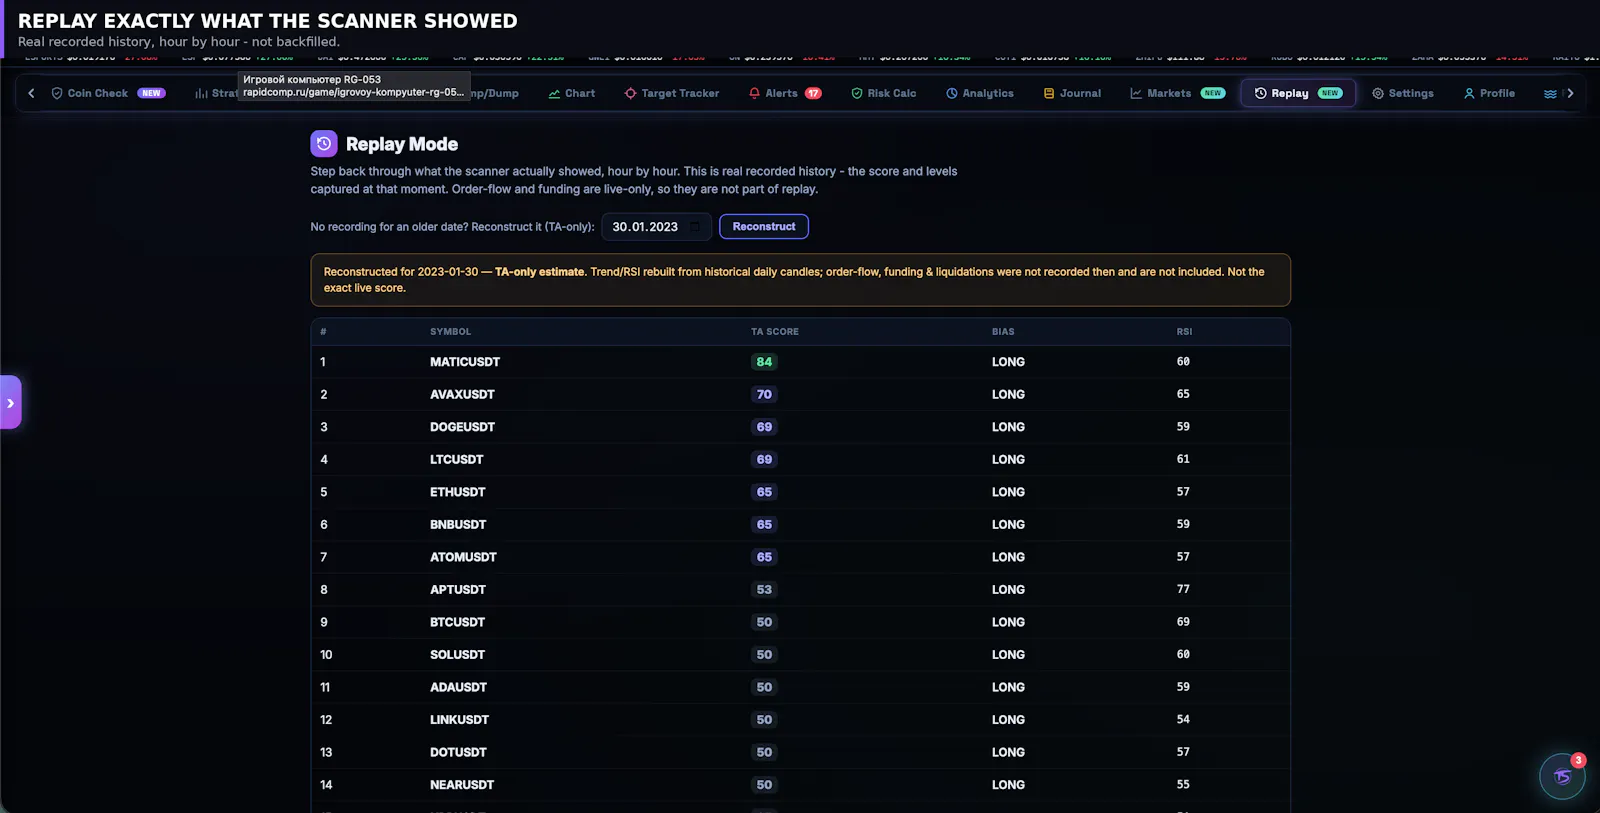The height and width of the screenshot is (813, 1600).
Task: Click the purple Replay Mode header icon
Action: coord(324,144)
